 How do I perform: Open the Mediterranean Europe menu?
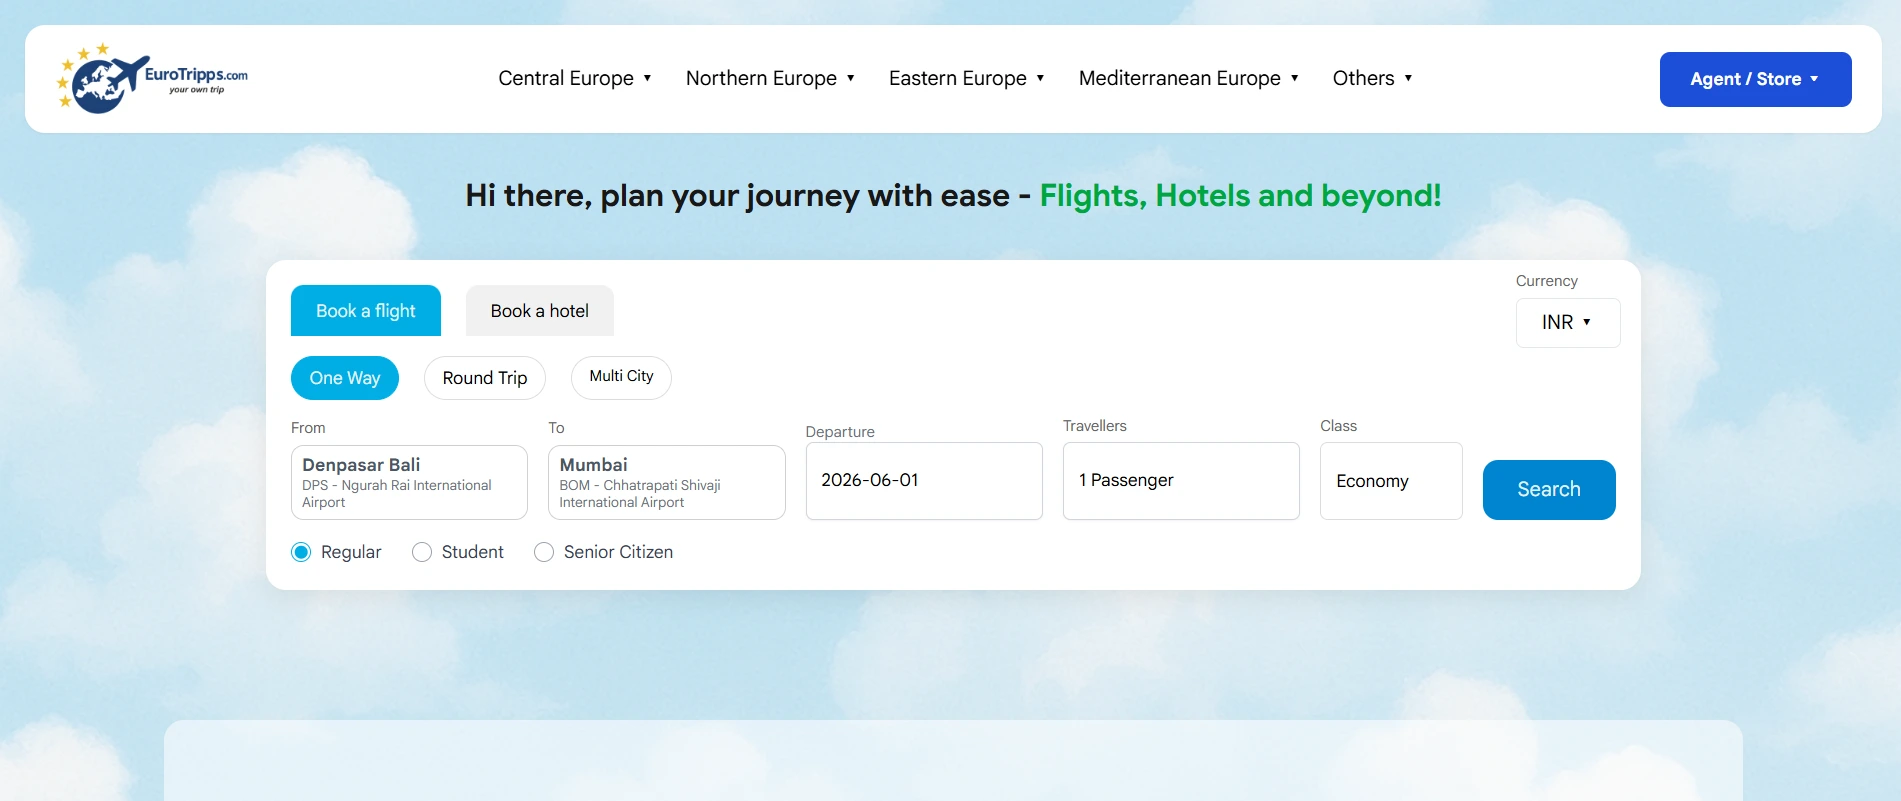click(x=1188, y=78)
